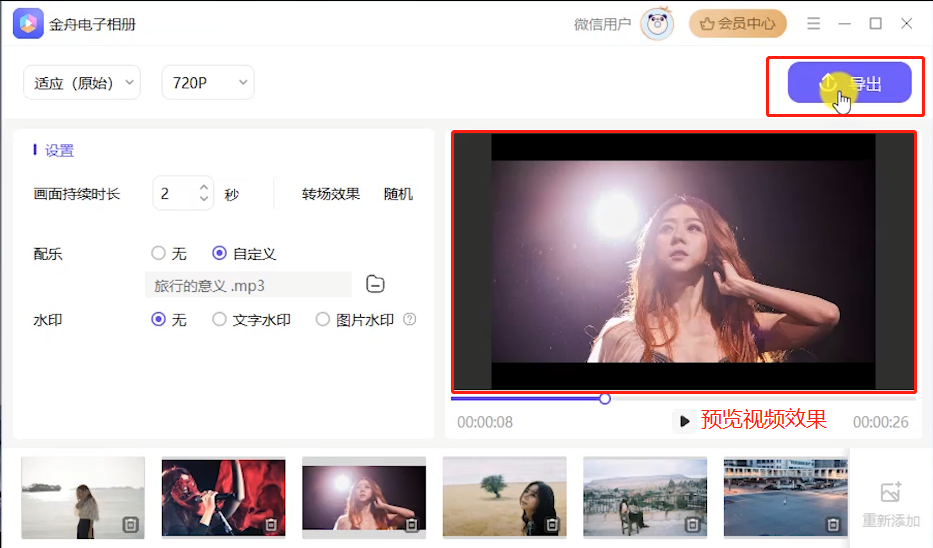Select the beach woman photo thumbnail

click(x=83, y=497)
